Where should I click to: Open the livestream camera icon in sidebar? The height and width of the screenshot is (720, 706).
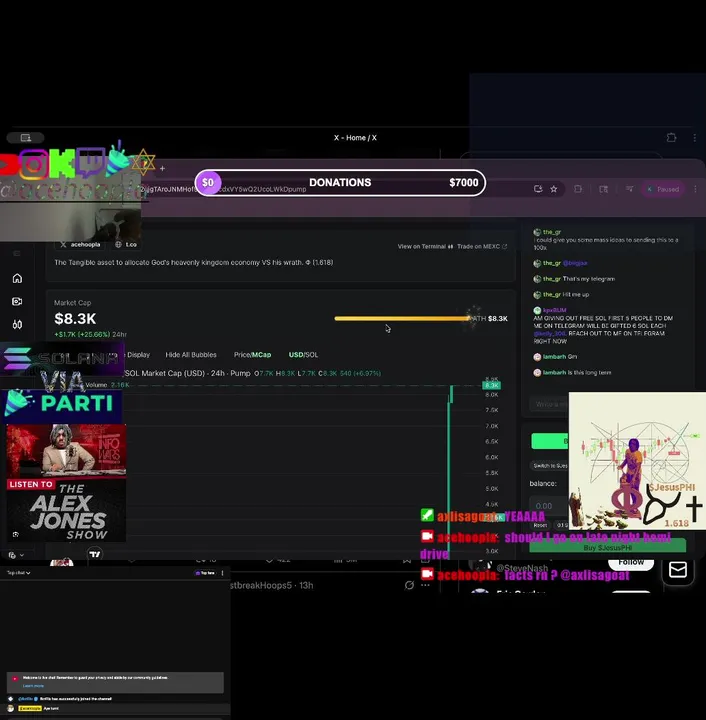pos(17,301)
